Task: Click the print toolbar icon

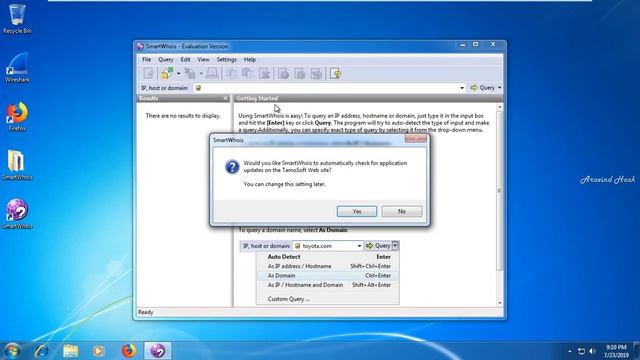Action: (x=212, y=73)
